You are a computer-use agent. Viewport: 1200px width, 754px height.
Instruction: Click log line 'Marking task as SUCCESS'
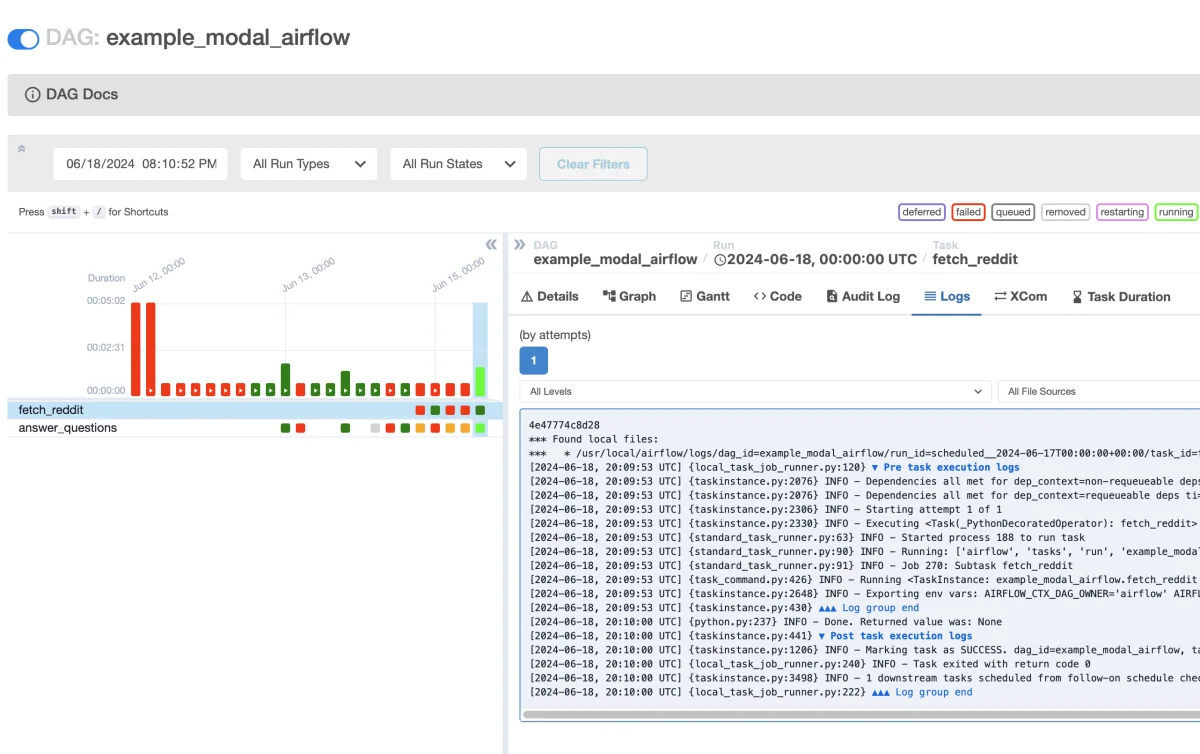pyautogui.click(x=864, y=650)
